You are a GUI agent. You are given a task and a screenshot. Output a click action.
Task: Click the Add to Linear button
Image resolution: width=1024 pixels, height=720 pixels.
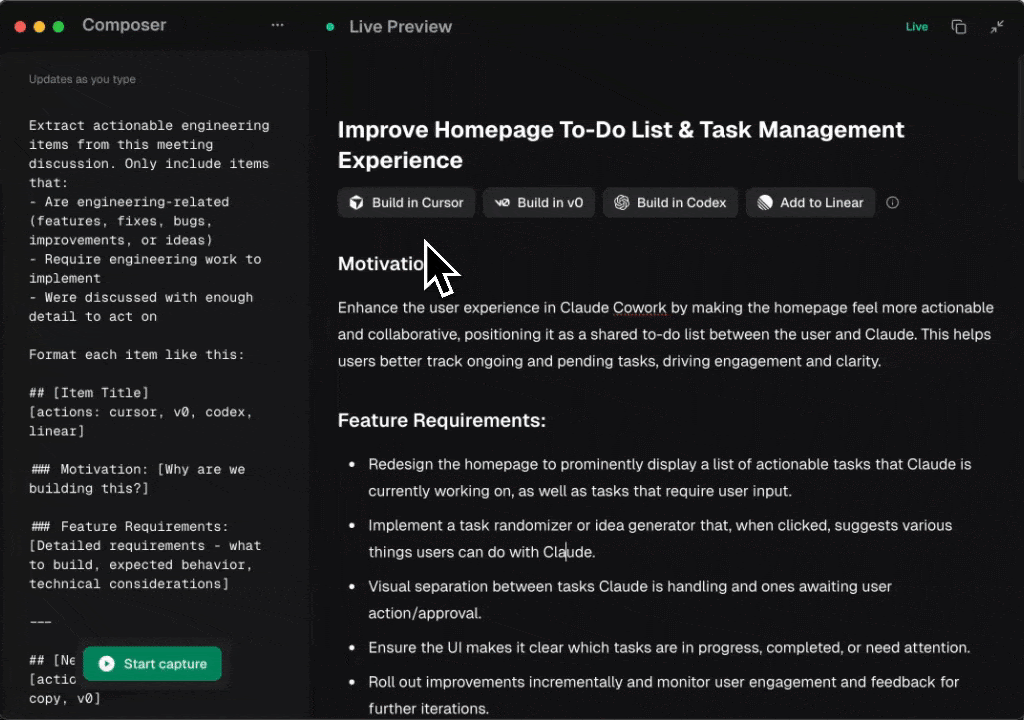[x=810, y=203]
